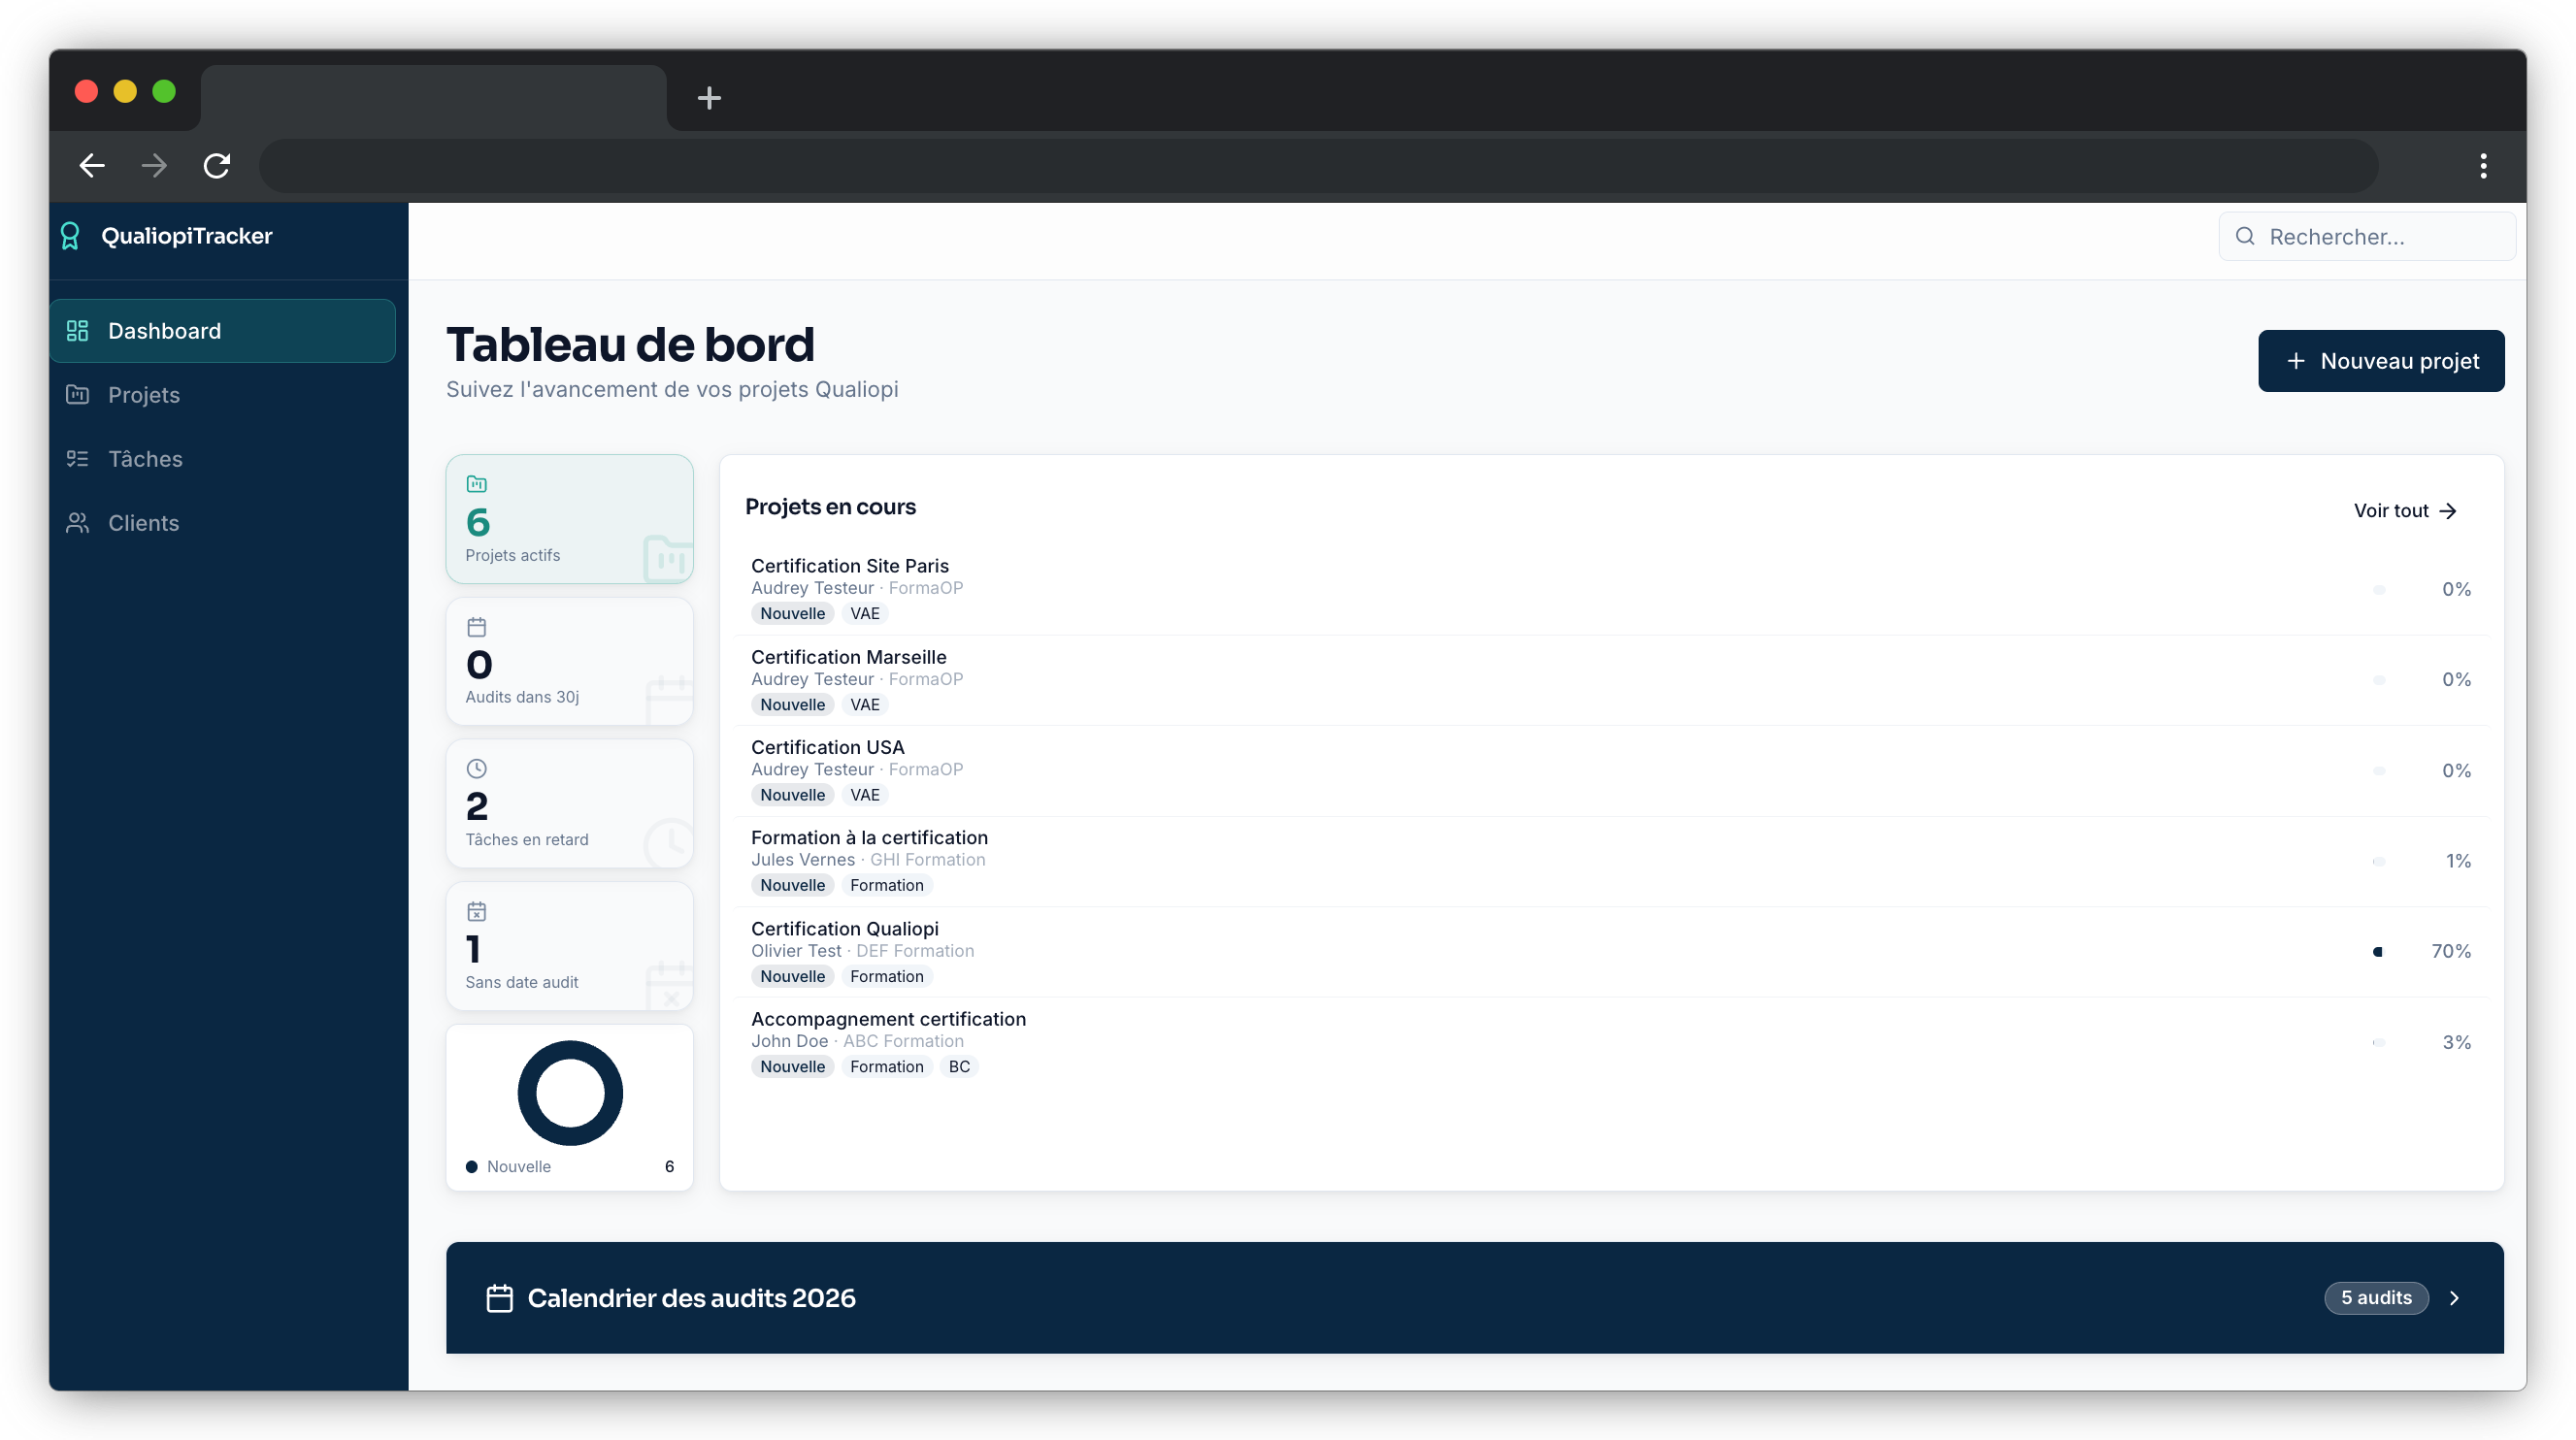Image resolution: width=2576 pixels, height=1440 pixels.
Task: Open Projets via its folder icon
Action: [78, 394]
